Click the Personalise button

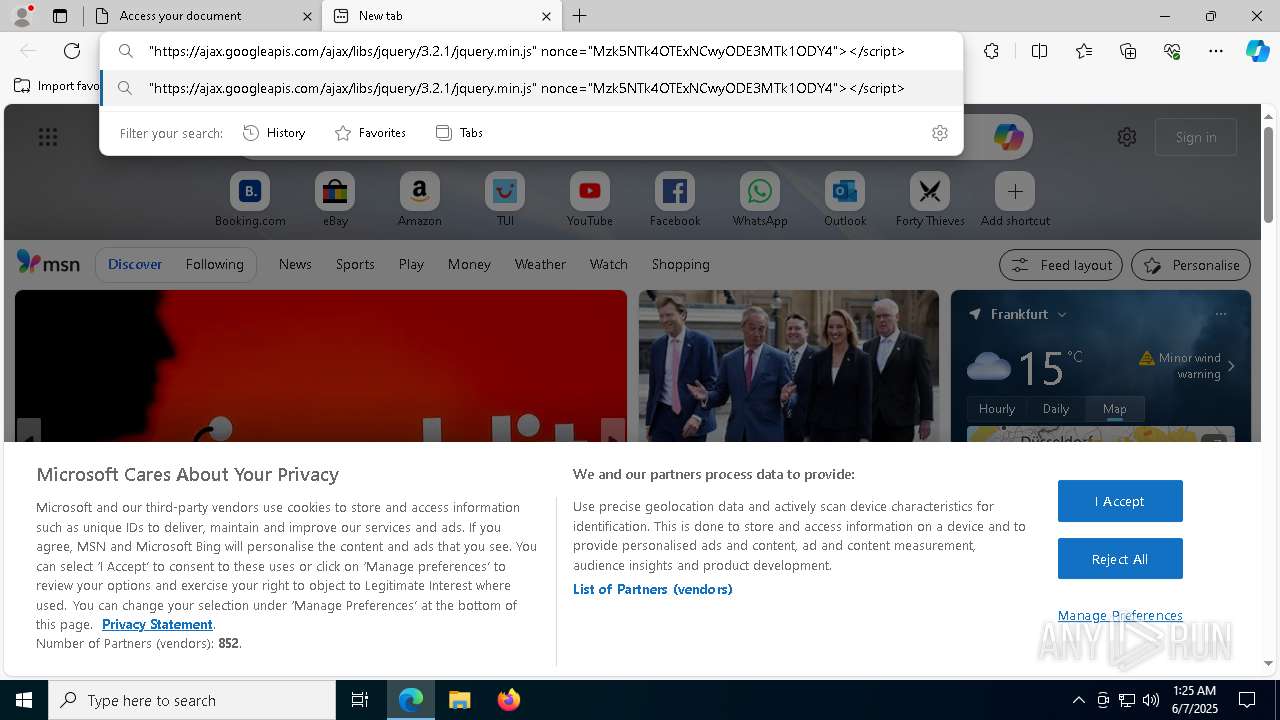1191,265
